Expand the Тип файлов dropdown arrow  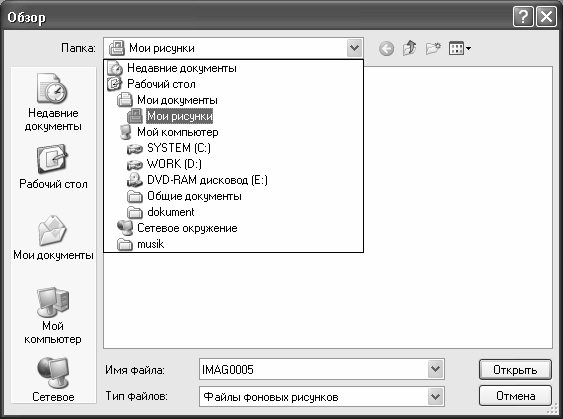pos(435,397)
